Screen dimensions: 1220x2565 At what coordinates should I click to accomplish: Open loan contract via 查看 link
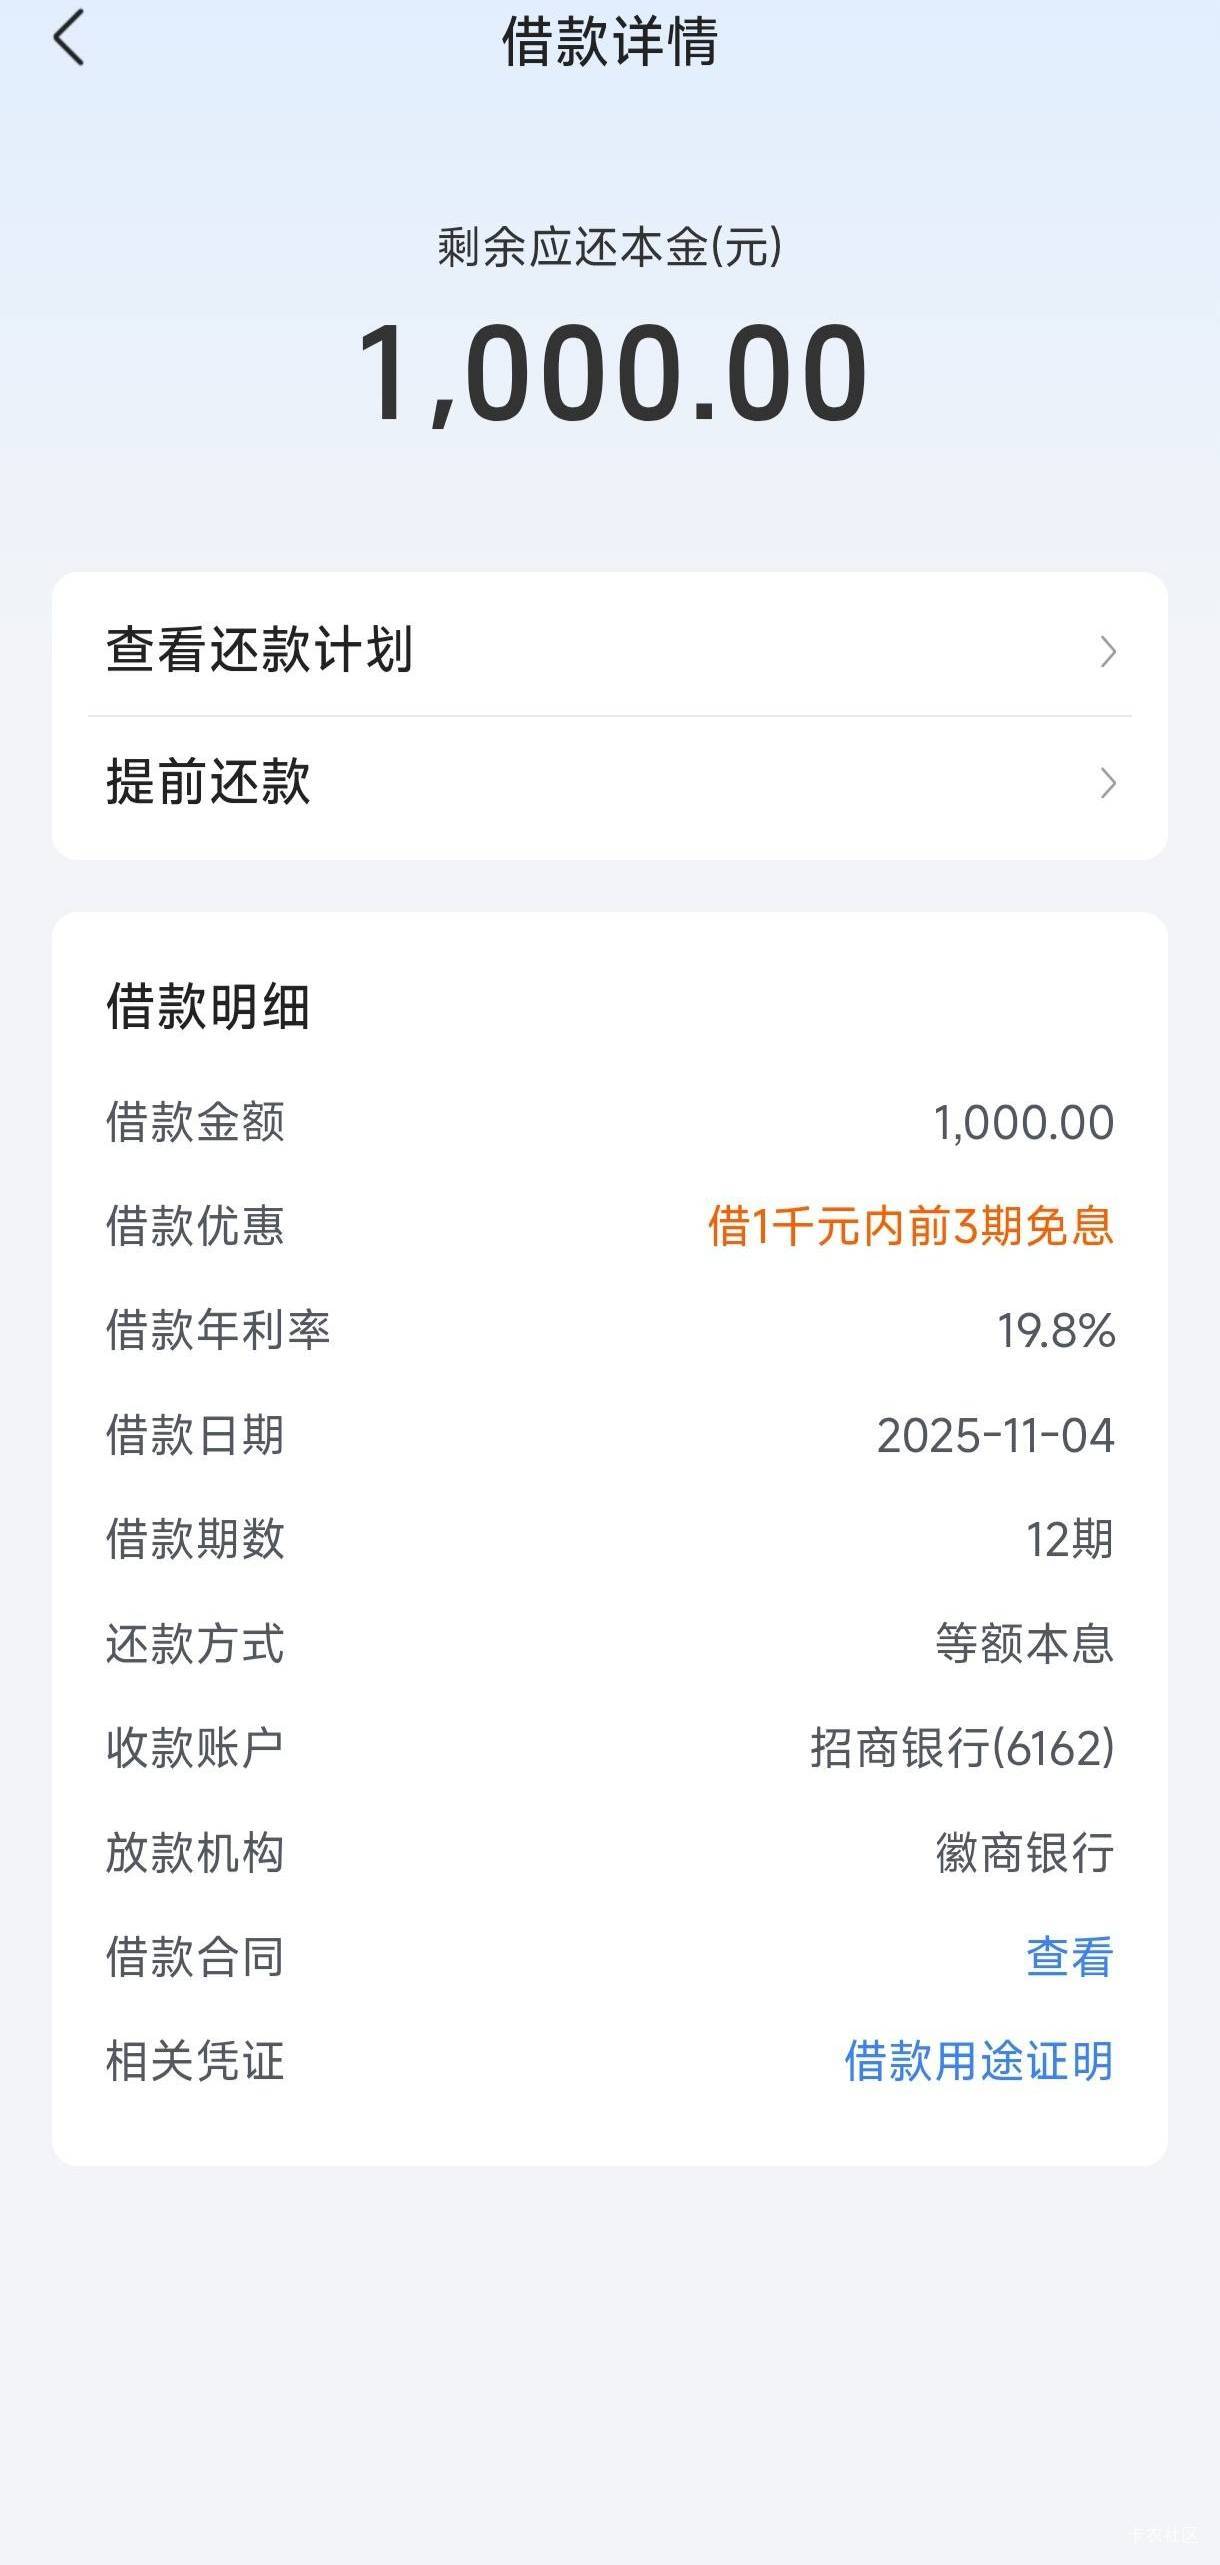[1069, 1957]
